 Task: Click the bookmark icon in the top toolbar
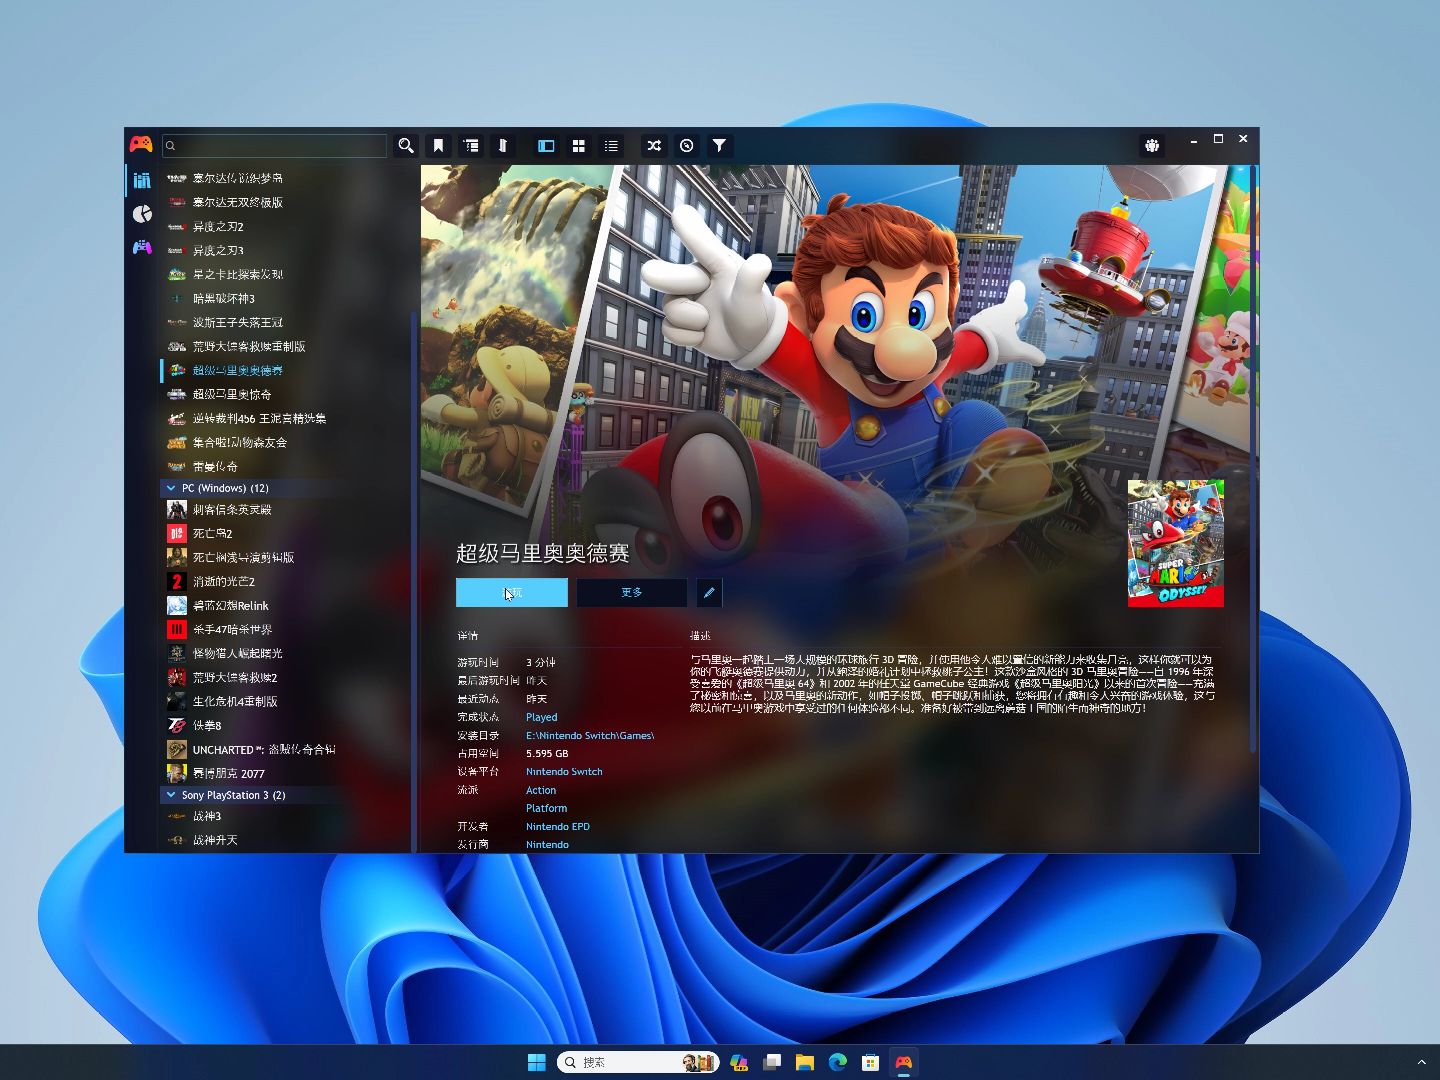438,146
